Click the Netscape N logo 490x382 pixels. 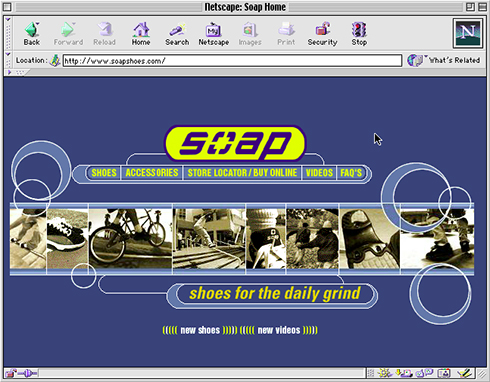467,33
